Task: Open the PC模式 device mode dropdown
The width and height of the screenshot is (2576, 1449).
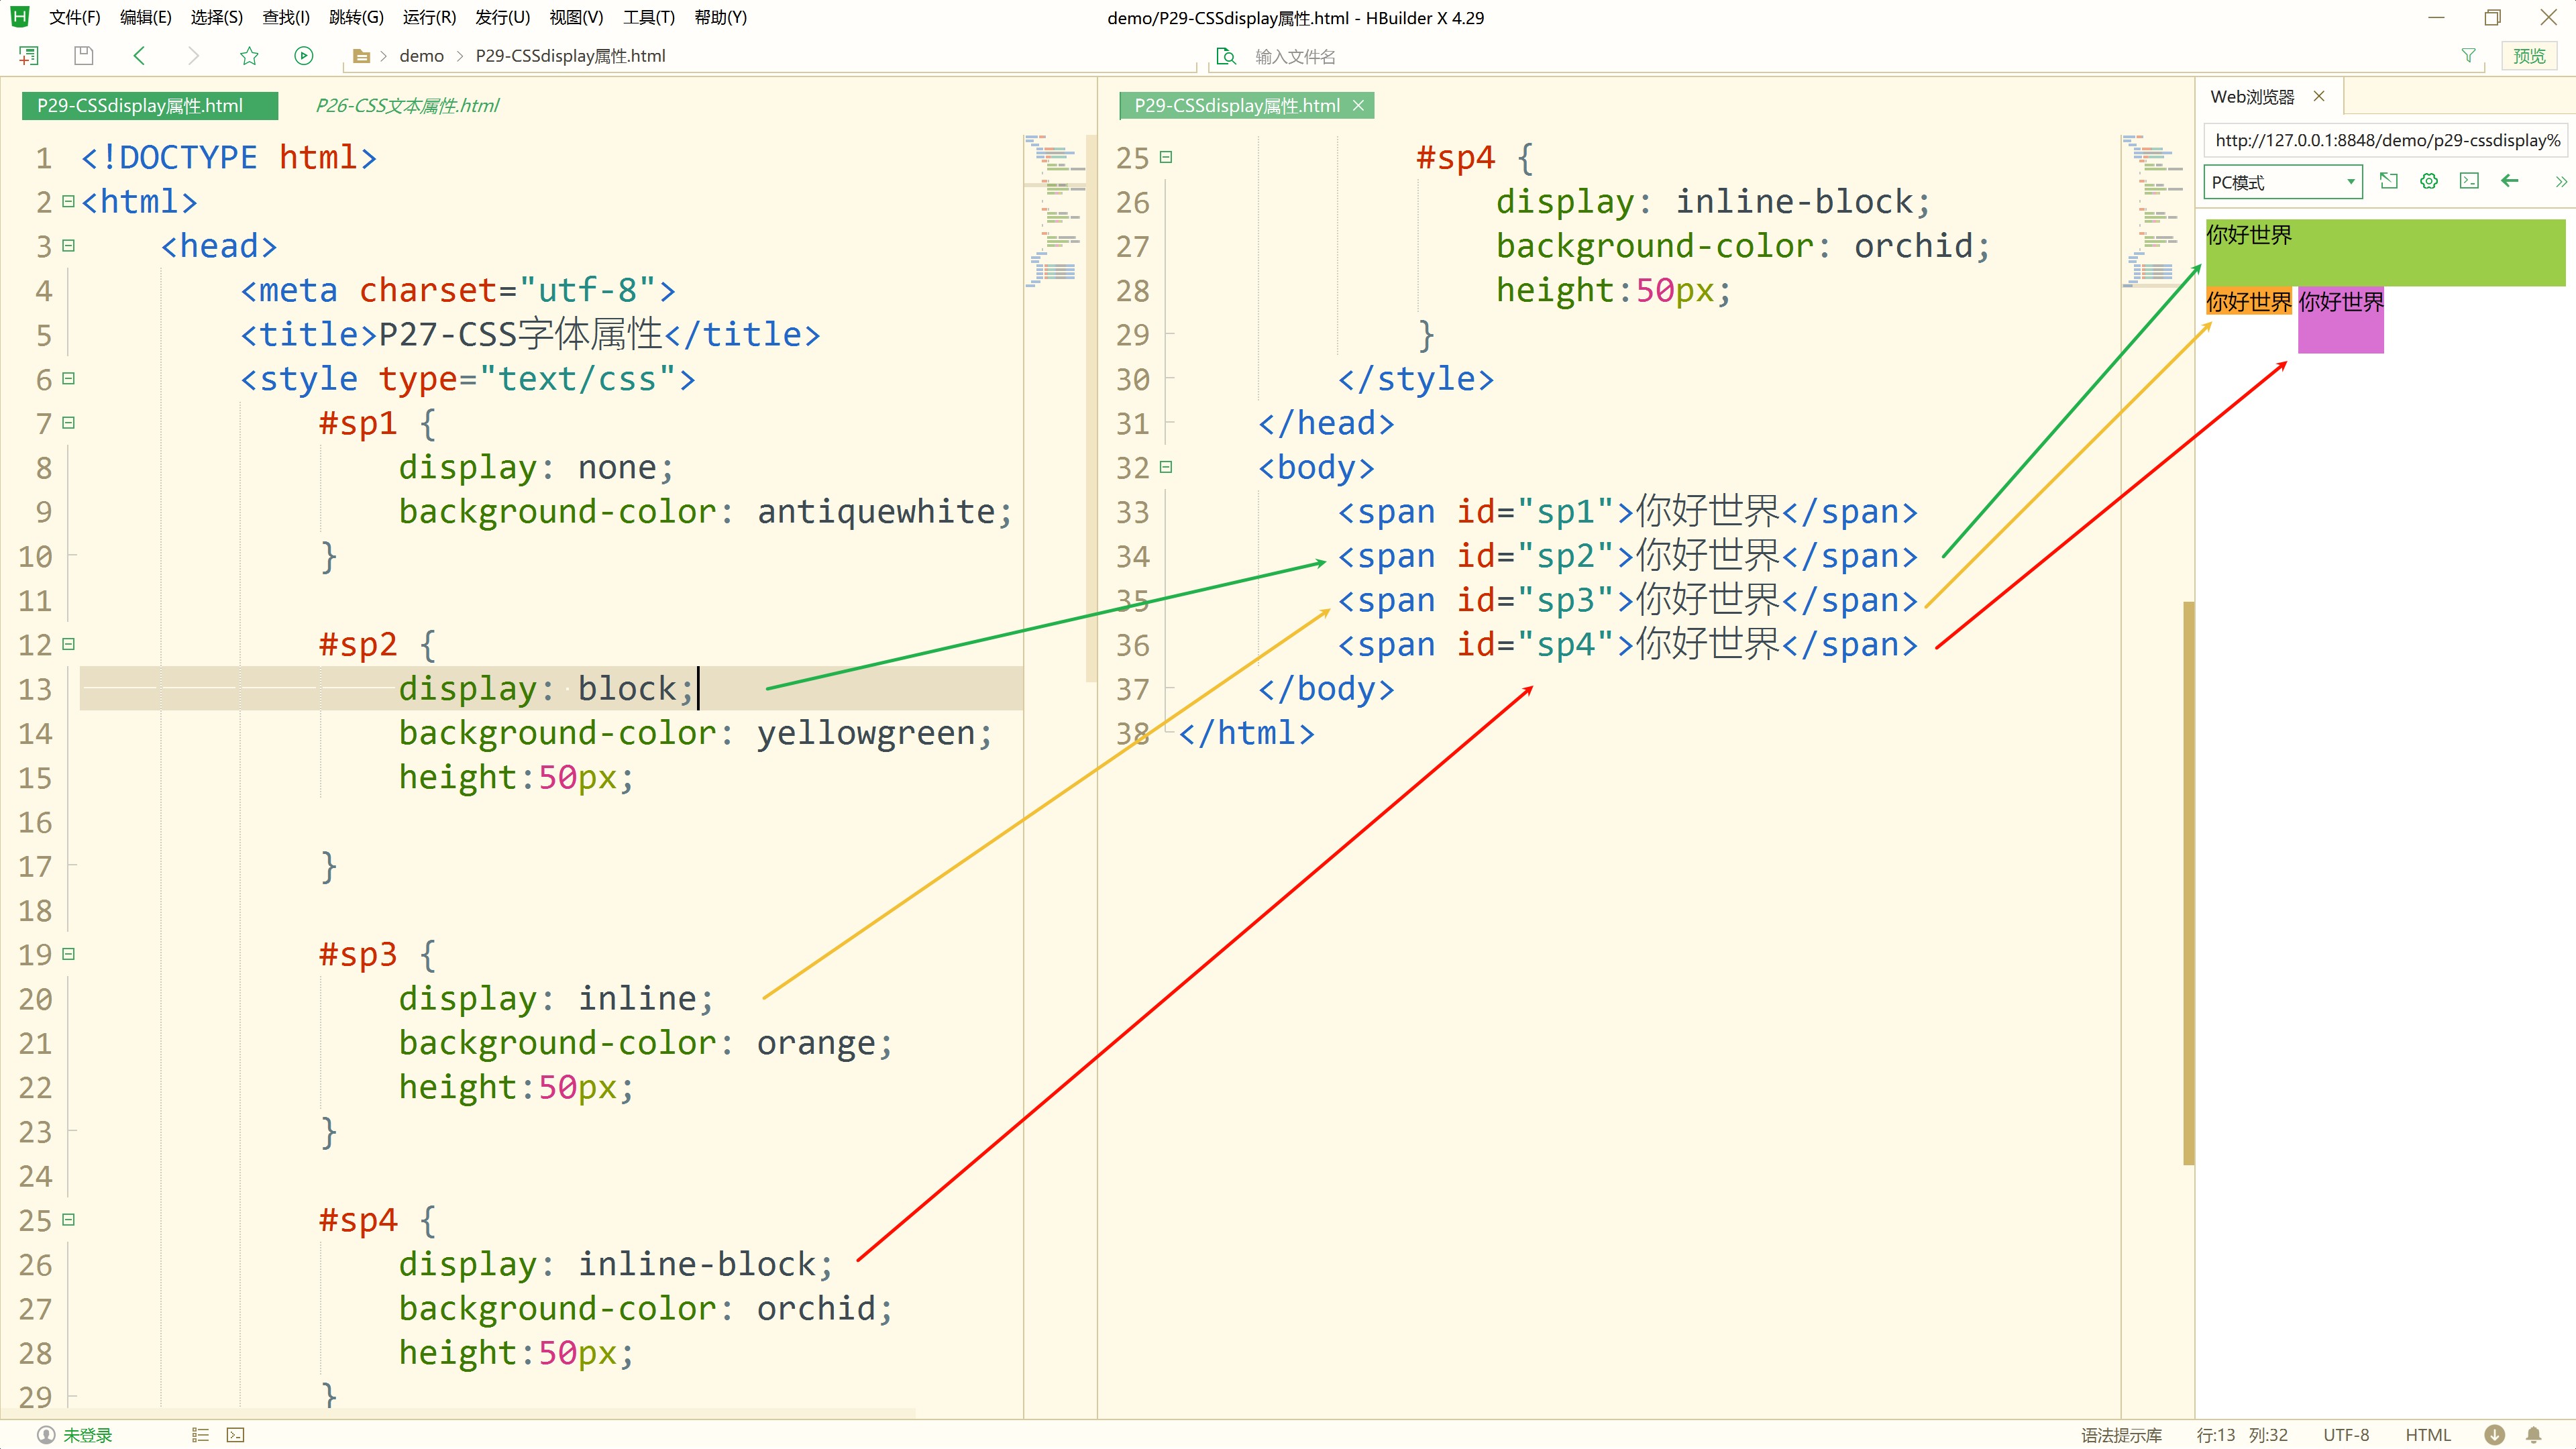Action: pos(2283,182)
